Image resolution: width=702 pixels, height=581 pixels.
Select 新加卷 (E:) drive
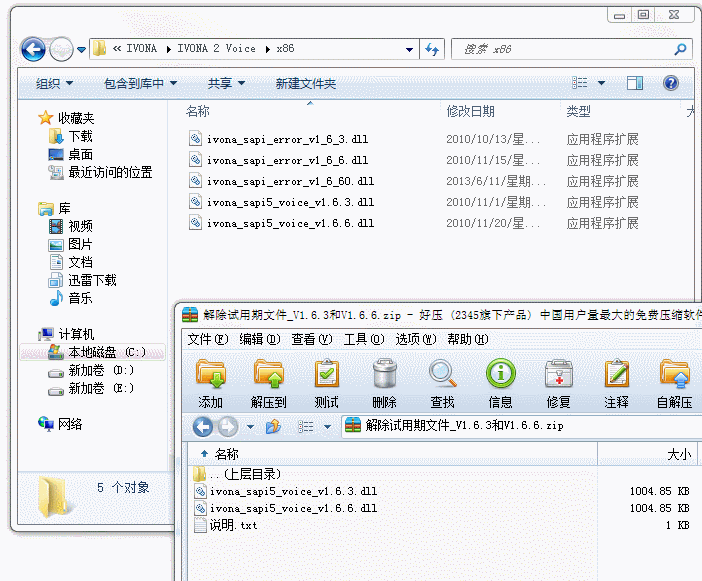tap(101, 389)
